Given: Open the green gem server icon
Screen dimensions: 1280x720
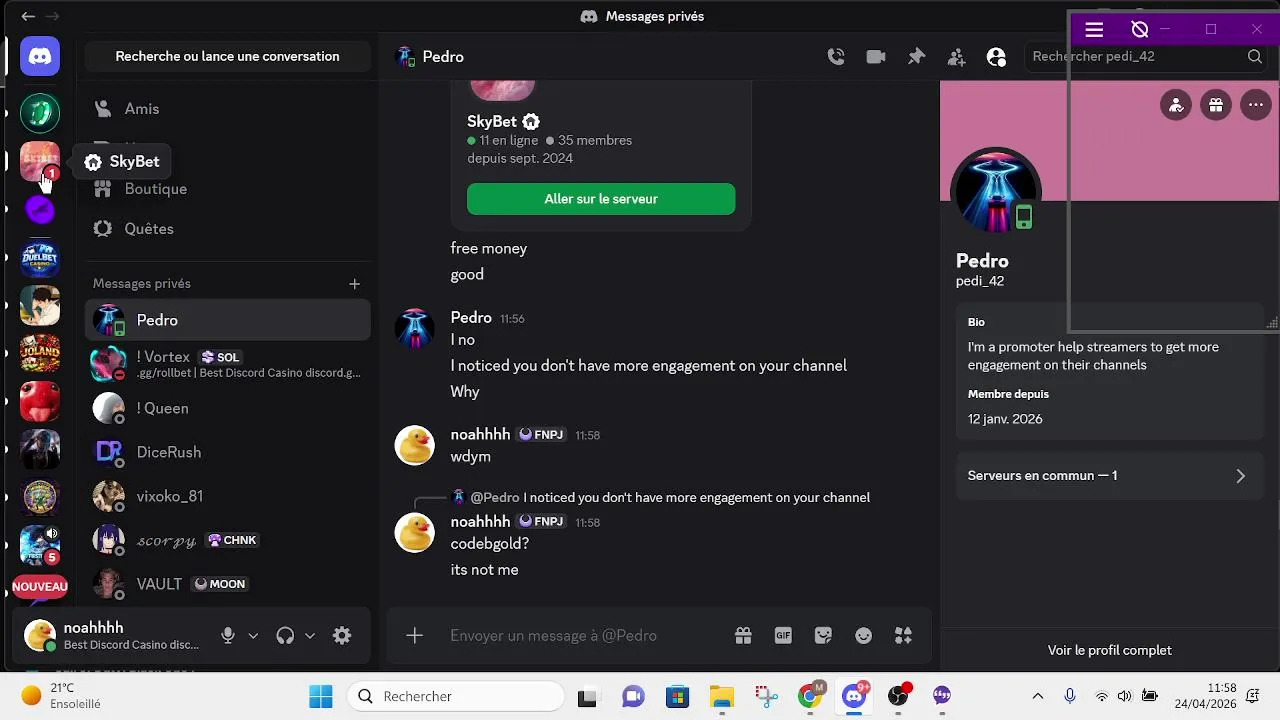Looking at the screenshot, I should tap(40, 113).
